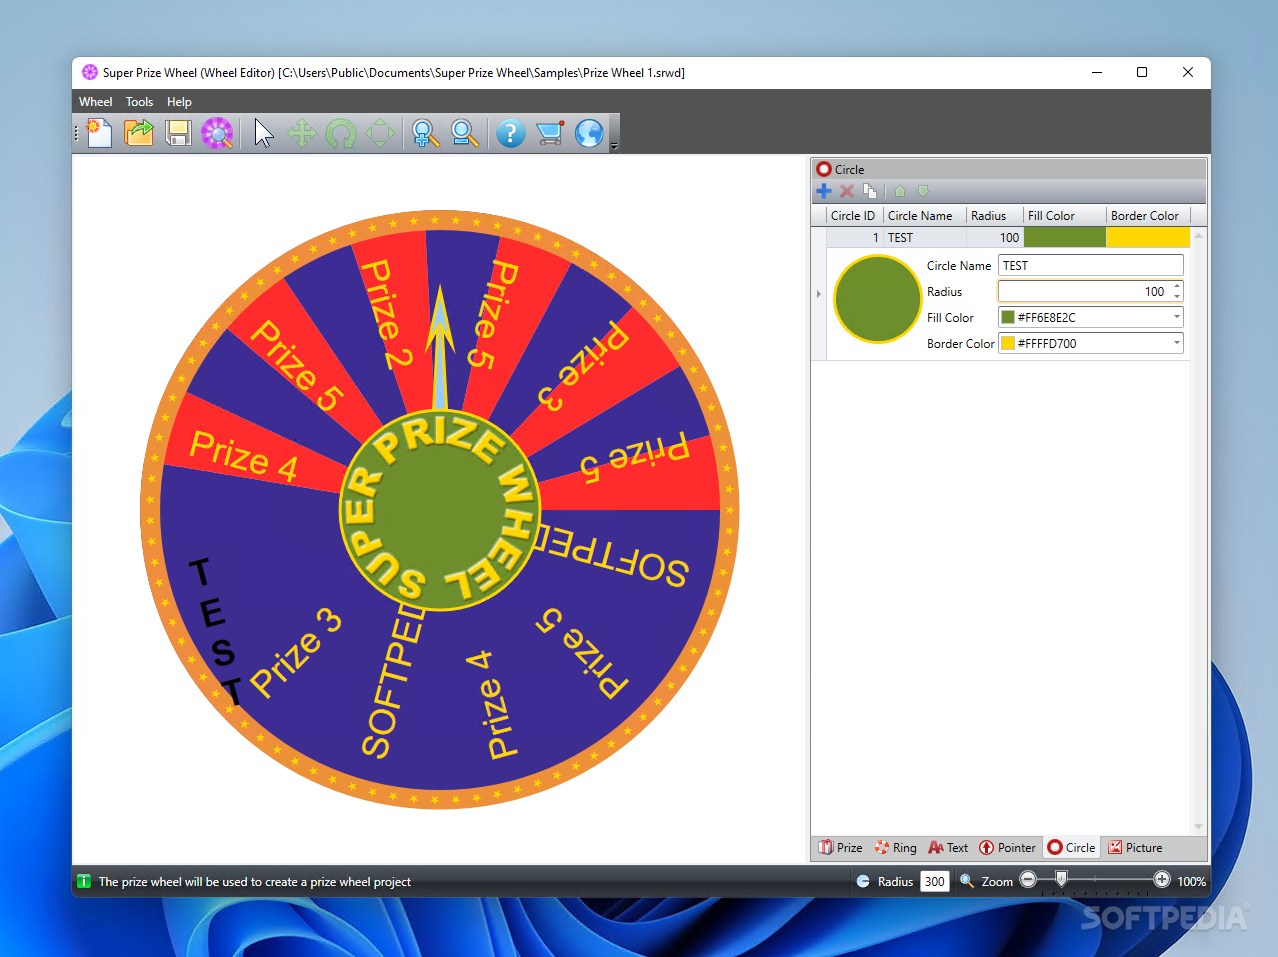Screen dimensions: 1278x957
Task: Save the wheel with the floppy disk icon
Action: pyautogui.click(x=178, y=133)
